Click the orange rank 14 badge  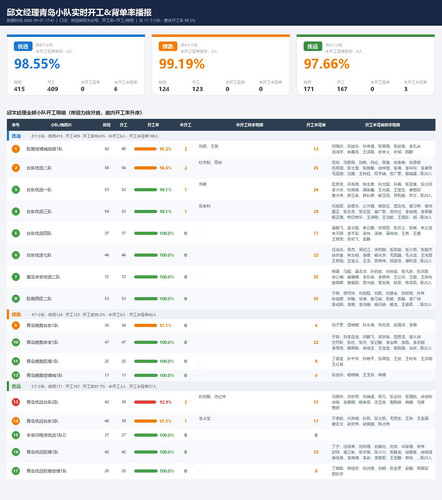16,421
